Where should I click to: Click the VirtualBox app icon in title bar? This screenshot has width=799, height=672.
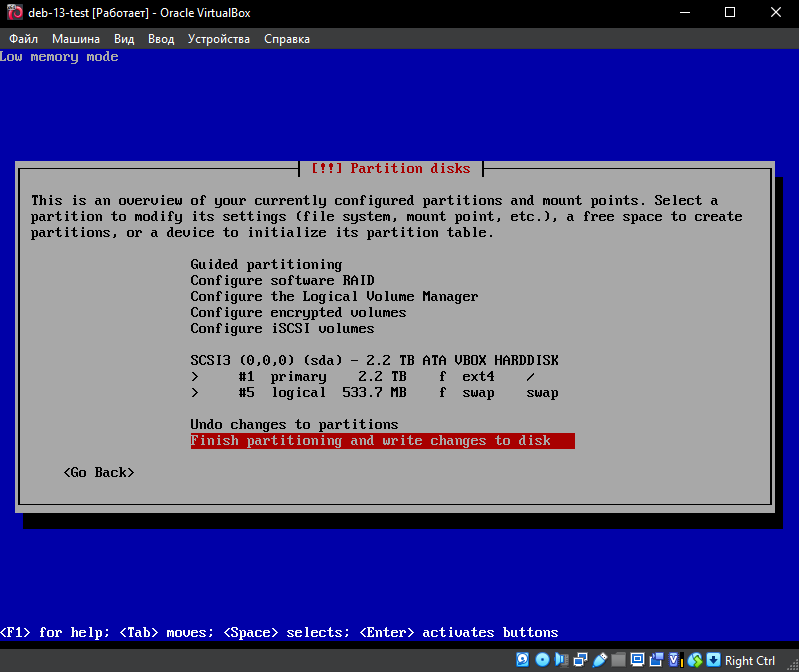[12, 13]
